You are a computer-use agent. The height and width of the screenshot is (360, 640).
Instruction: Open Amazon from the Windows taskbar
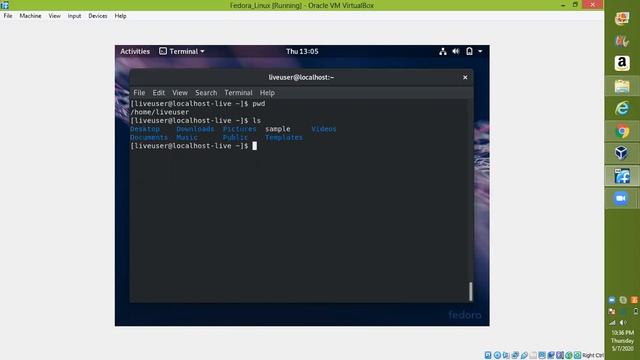(622, 63)
